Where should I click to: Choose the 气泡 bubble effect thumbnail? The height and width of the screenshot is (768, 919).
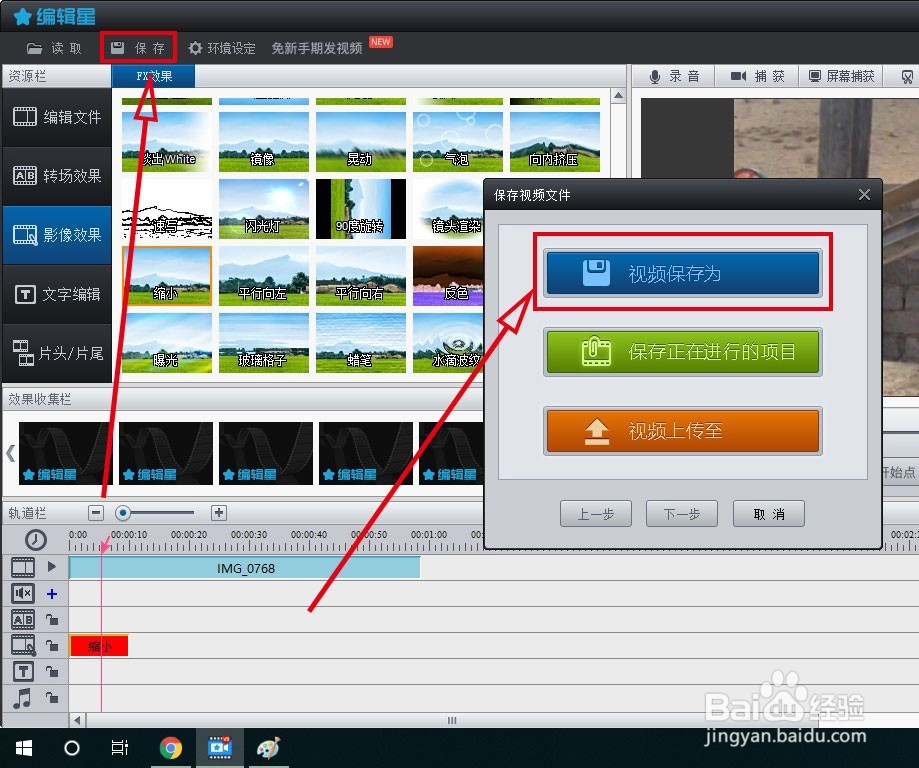point(458,142)
